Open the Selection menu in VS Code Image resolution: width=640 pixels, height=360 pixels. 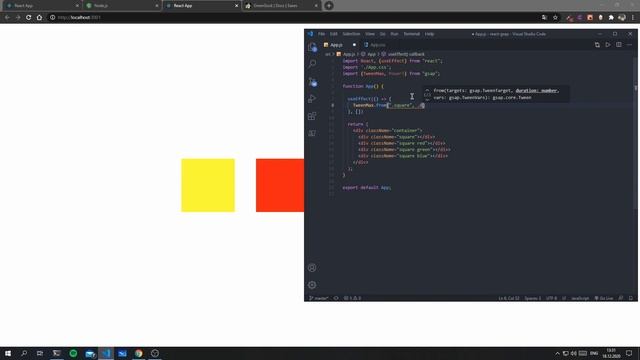pos(351,34)
